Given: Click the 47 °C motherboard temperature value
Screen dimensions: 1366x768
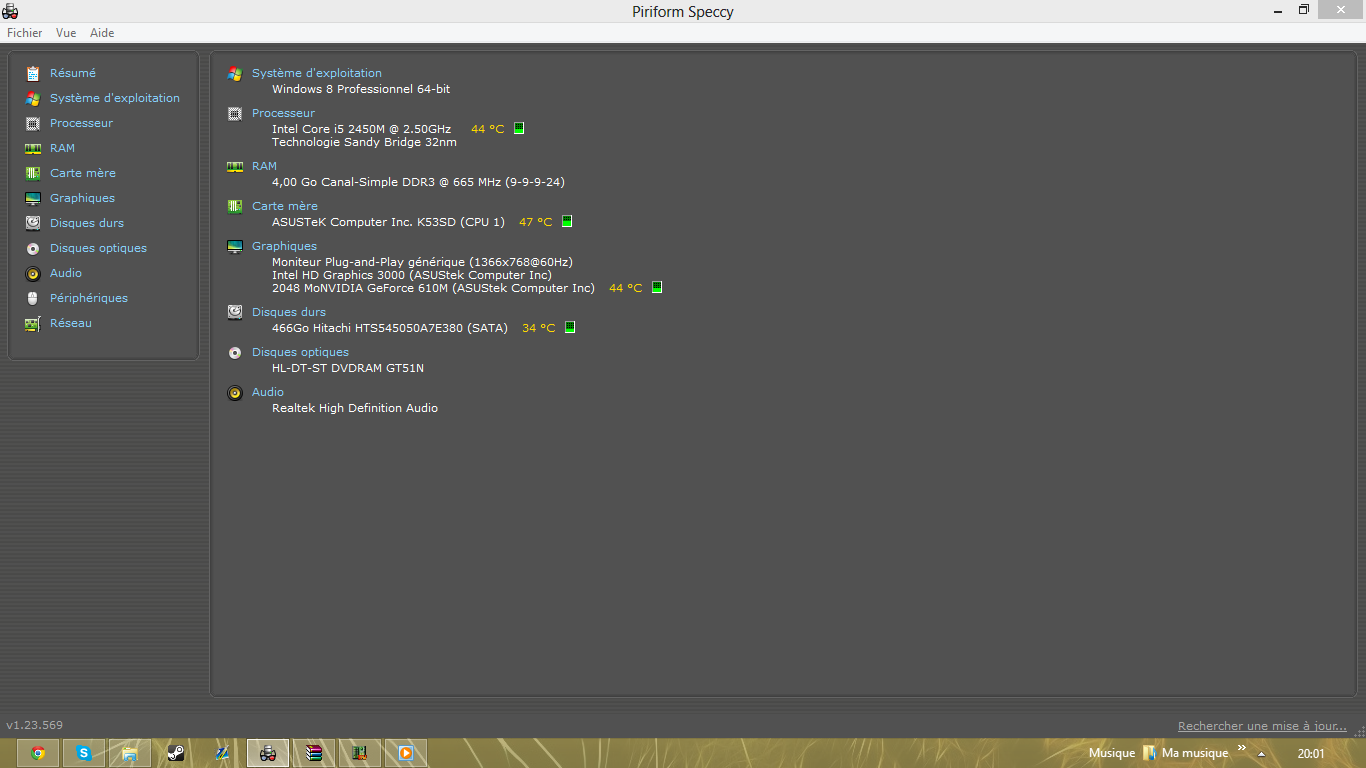Looking at the screenshot, I should point(535,222).
